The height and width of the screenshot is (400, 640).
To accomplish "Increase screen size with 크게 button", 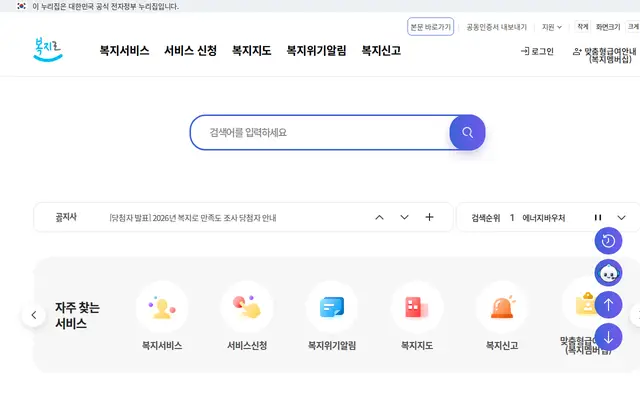I will click(633, 27).
